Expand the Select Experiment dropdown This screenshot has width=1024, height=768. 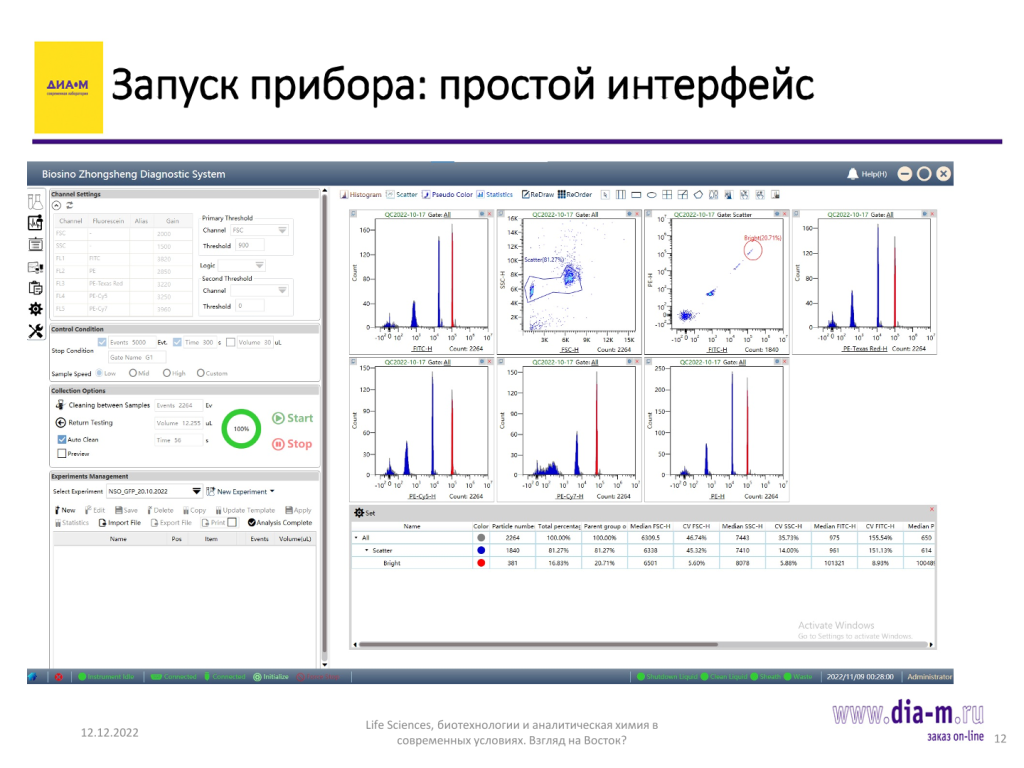[x=196, y=491]
